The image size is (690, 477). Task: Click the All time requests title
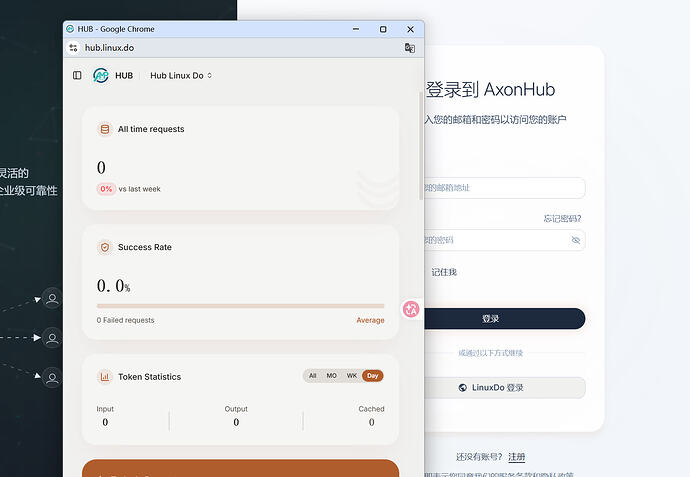[x=151, y=129]
